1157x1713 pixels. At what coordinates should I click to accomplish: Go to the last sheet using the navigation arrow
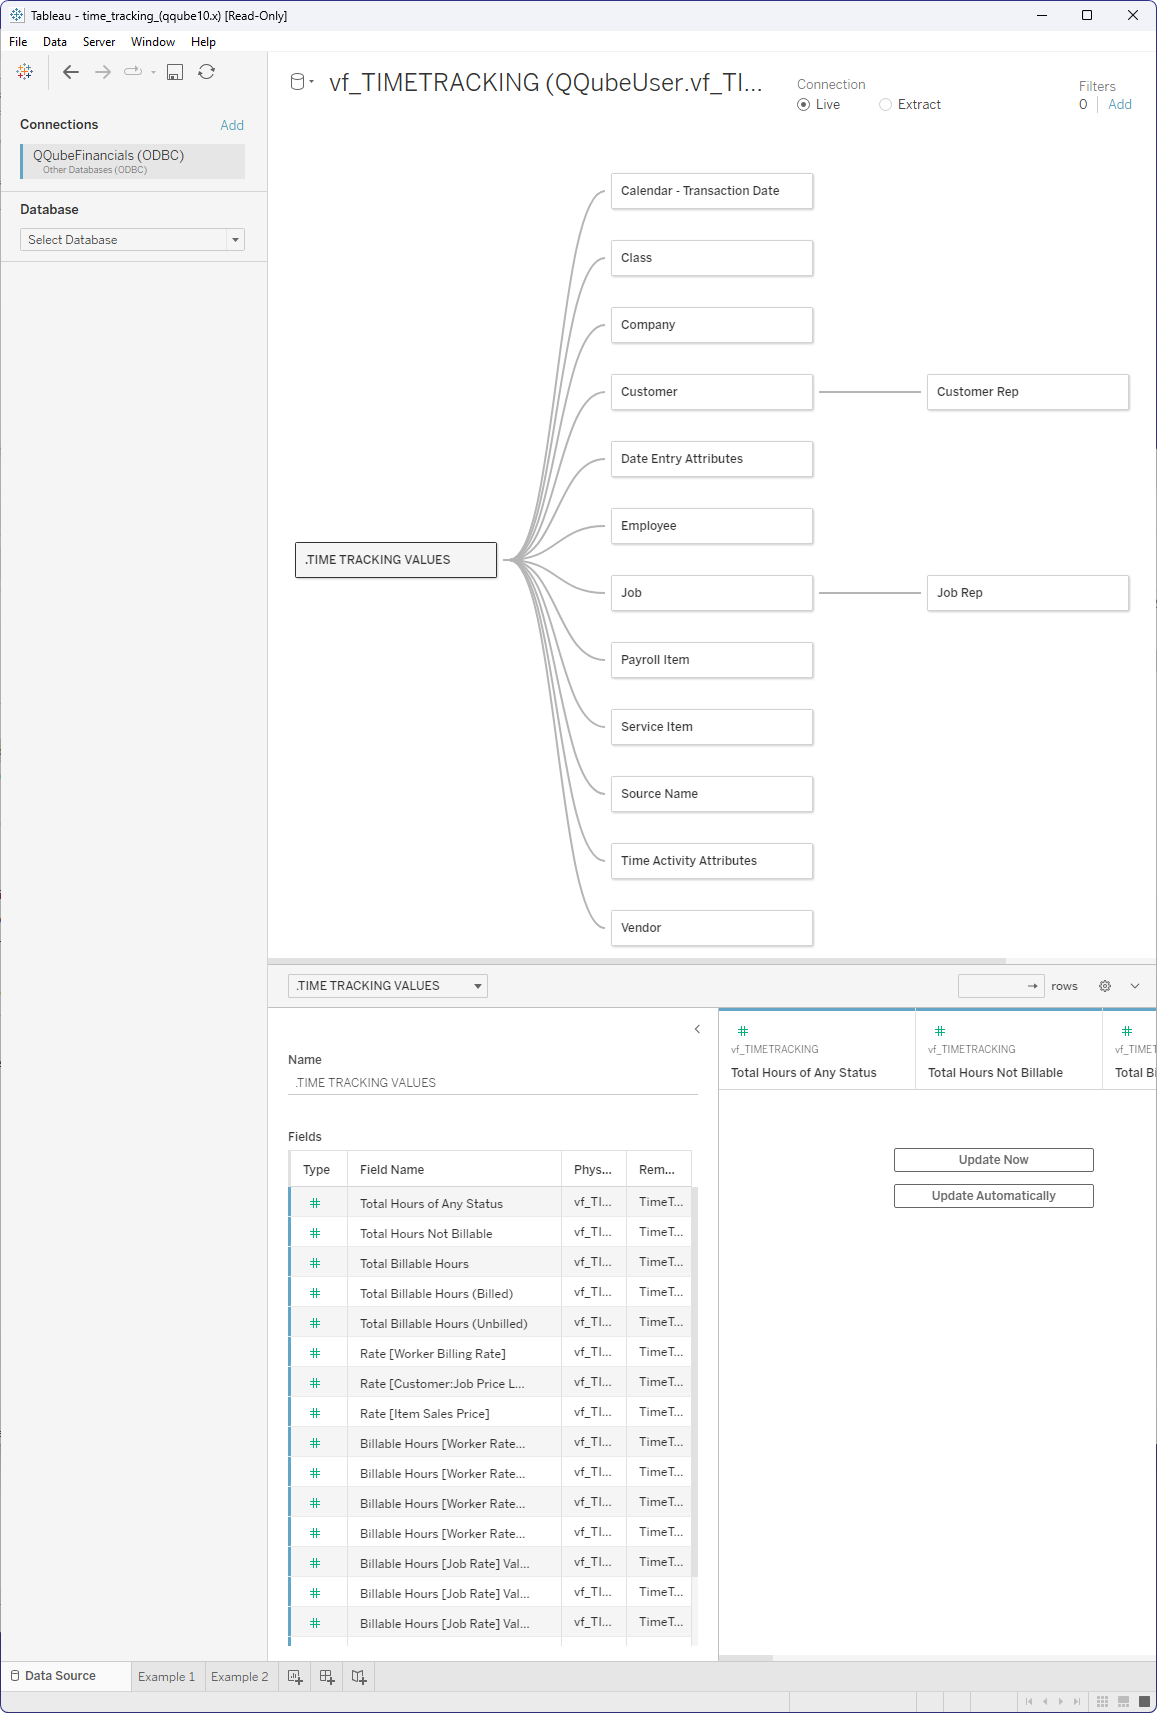[1077, 1701]
